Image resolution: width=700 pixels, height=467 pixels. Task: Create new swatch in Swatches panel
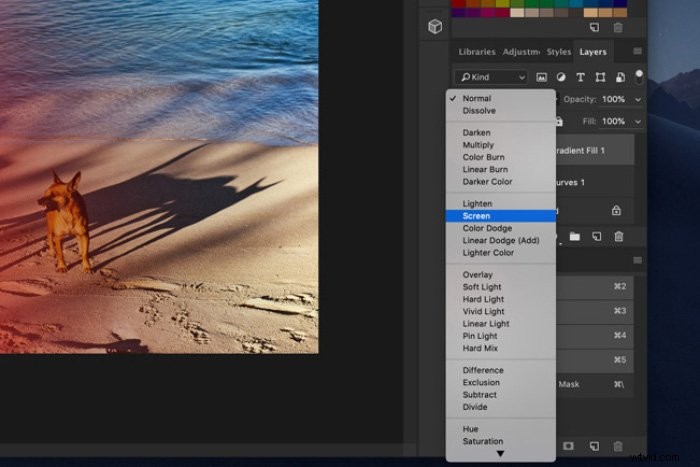click(594, 28)
